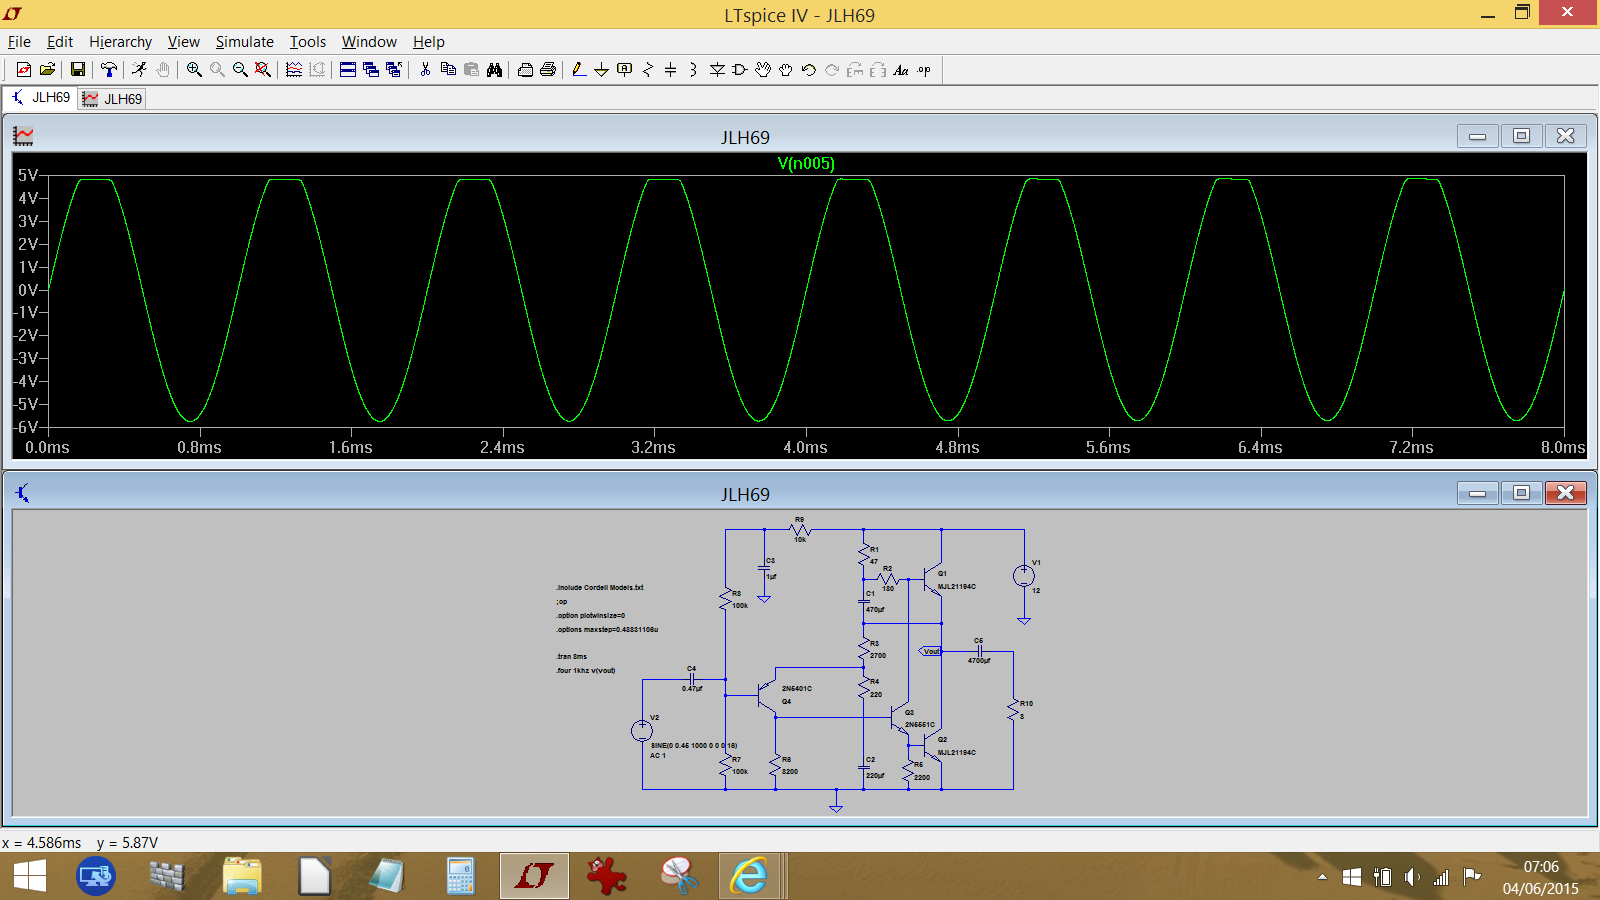Open Calculator from the taskbar
This screenshot has width=1600, height=900.
460,877
